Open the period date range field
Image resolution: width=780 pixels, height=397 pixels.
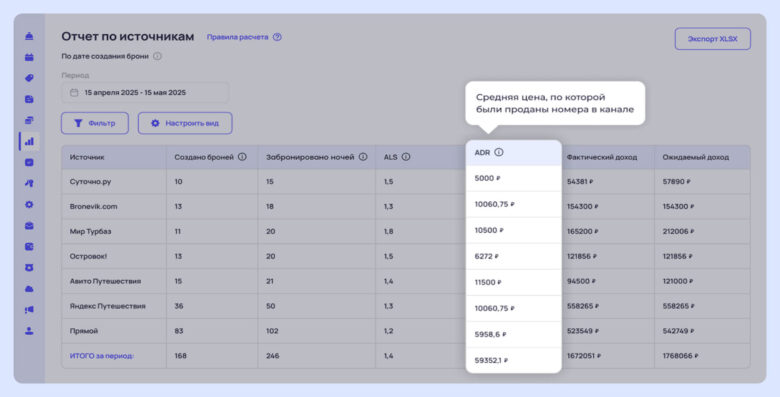(145, 93)
